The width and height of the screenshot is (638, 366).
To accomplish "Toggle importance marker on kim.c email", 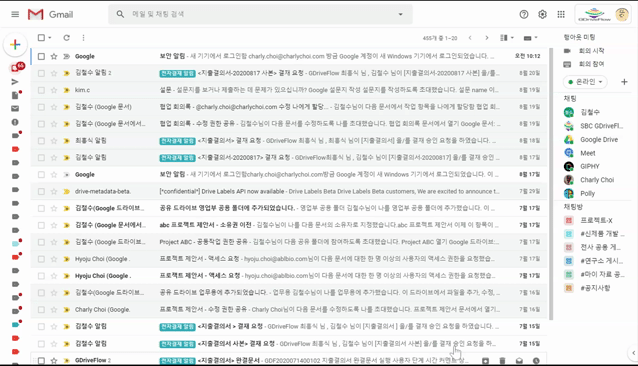I will [x=66, y=90].
